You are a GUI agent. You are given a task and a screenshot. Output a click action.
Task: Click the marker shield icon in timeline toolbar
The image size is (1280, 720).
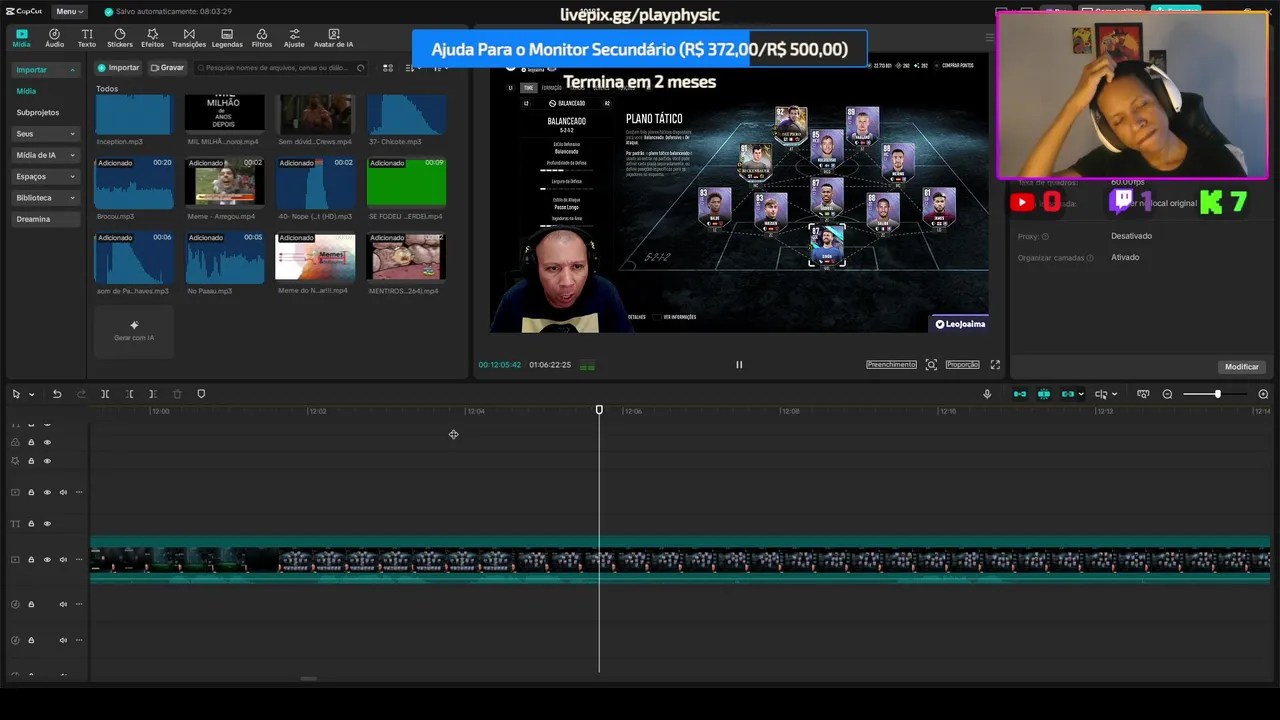(x=201, y=394)
